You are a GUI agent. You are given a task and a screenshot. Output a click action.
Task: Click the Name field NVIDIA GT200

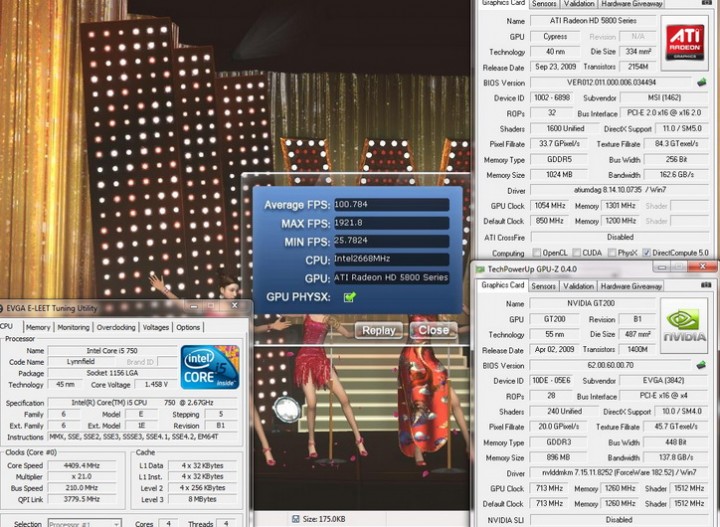coord(592,303)
